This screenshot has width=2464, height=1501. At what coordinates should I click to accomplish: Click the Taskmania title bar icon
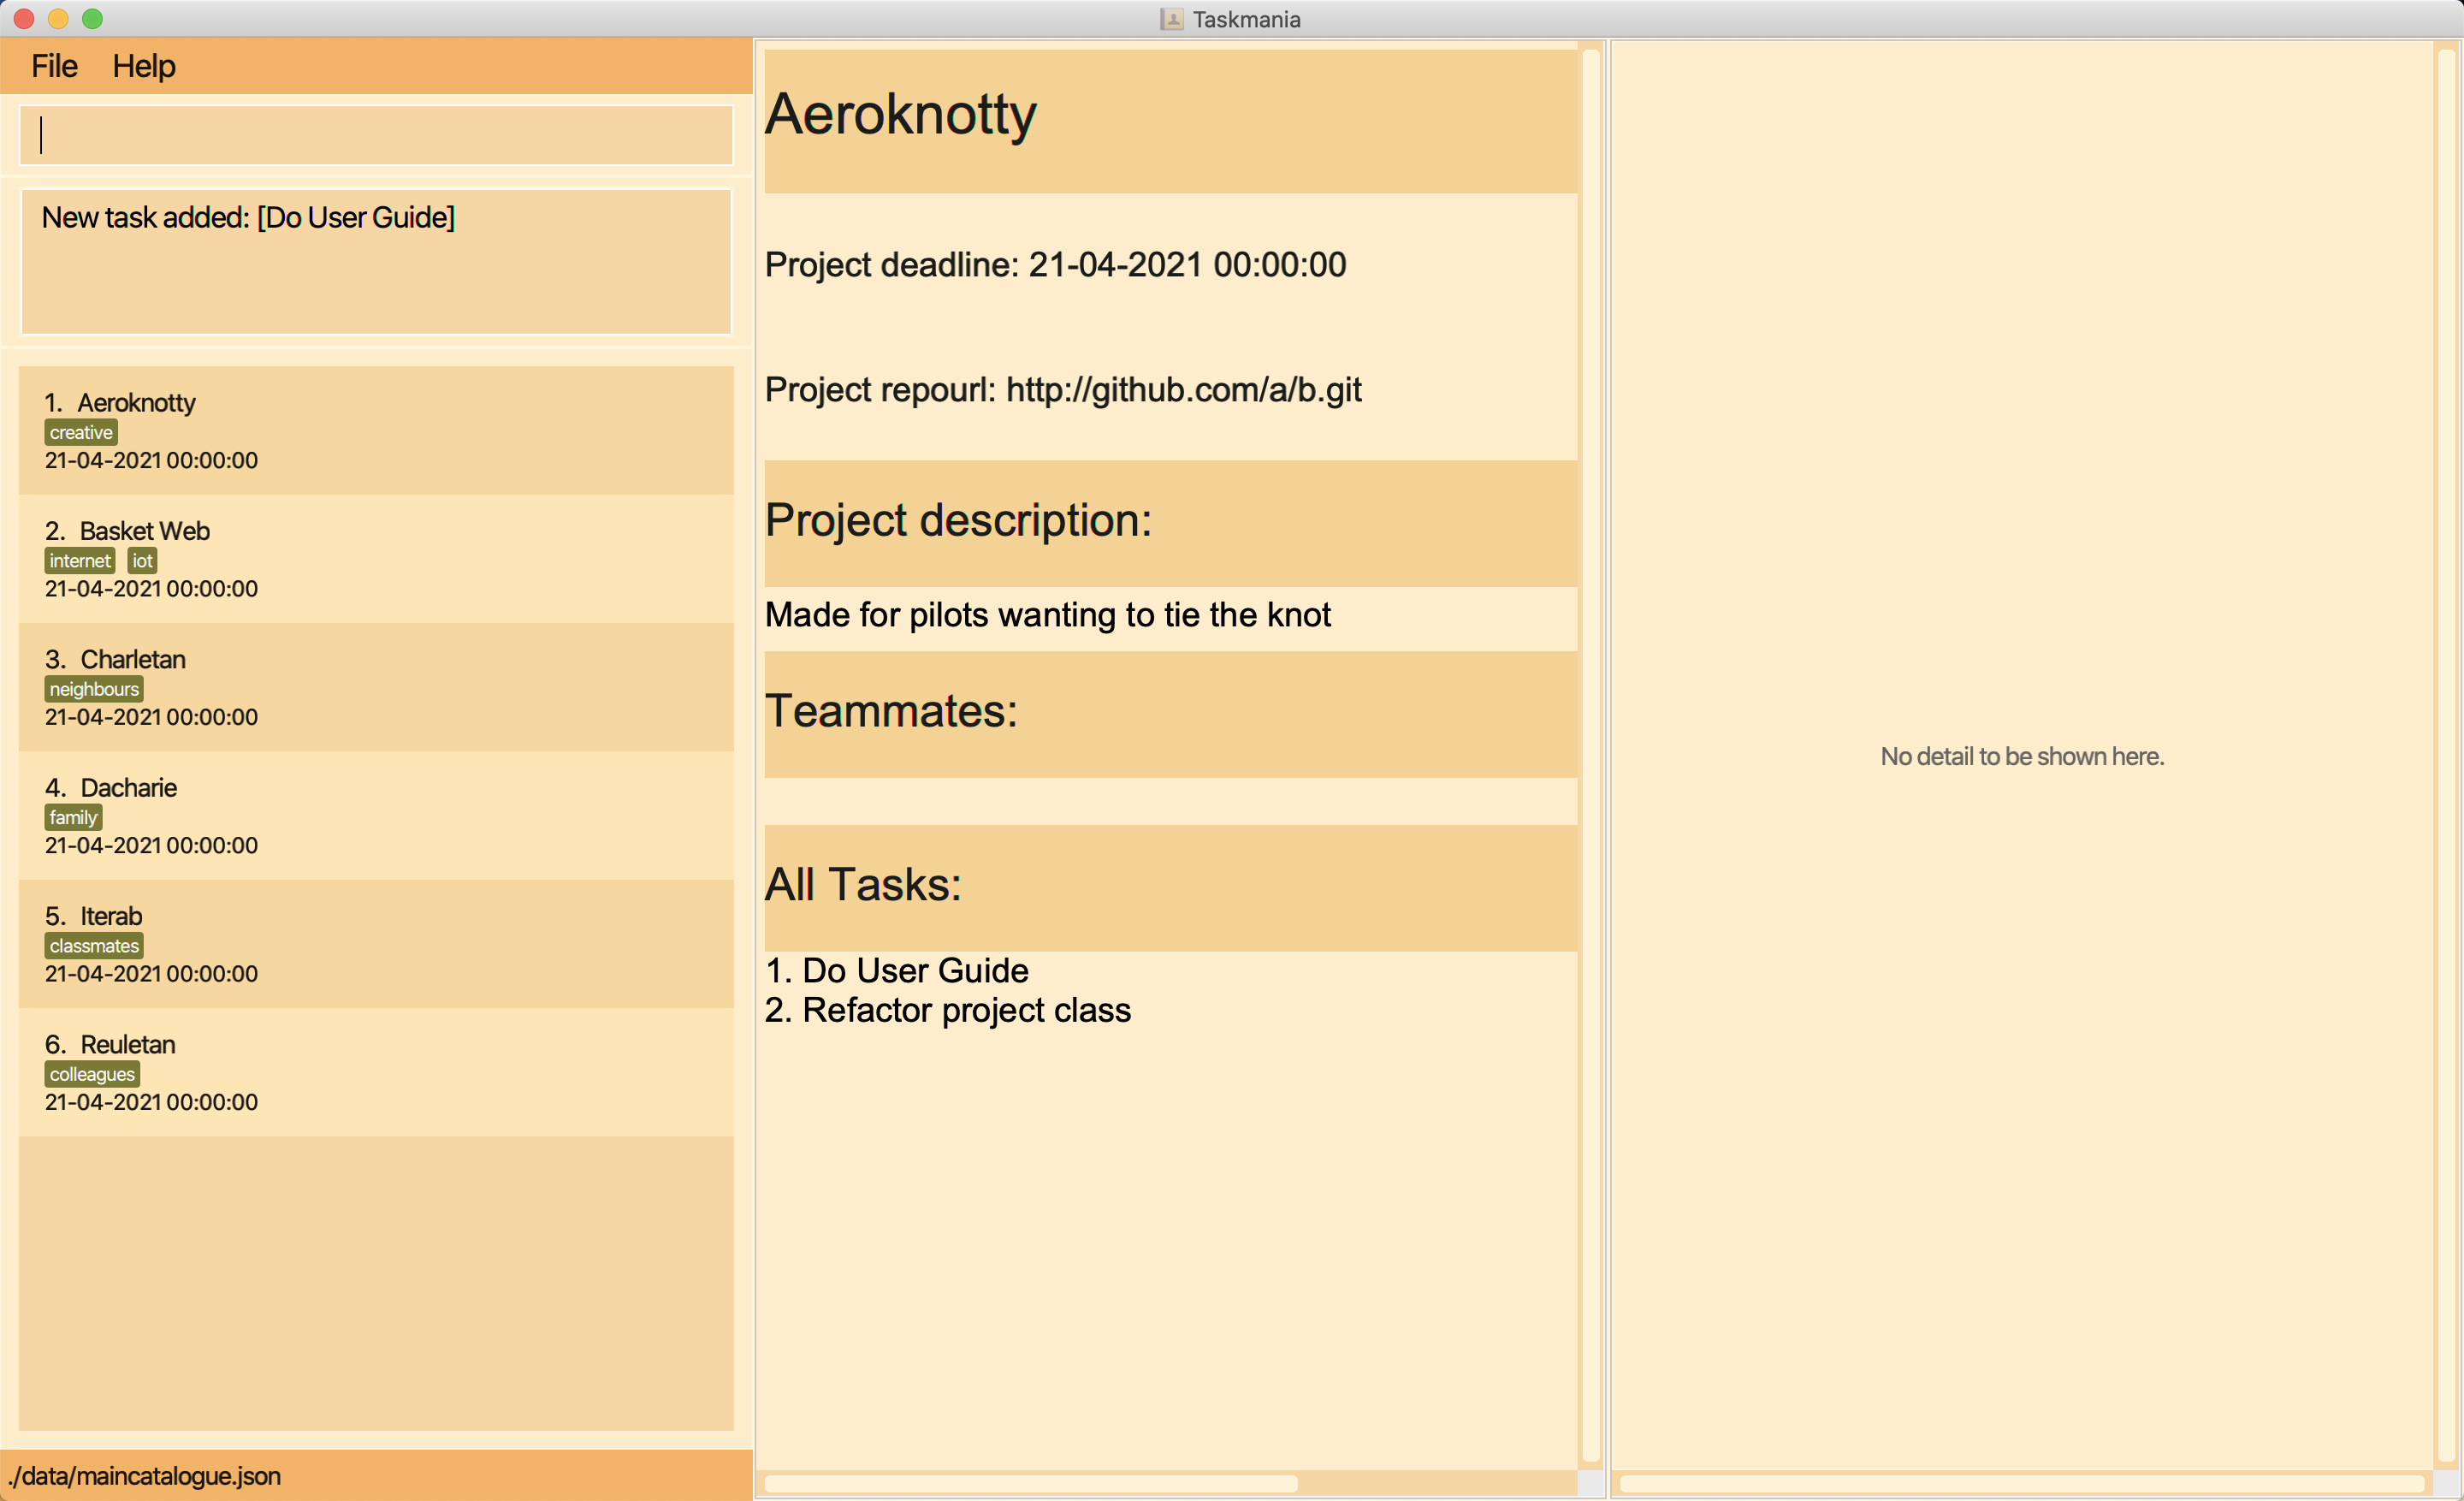coord(1171,19)
